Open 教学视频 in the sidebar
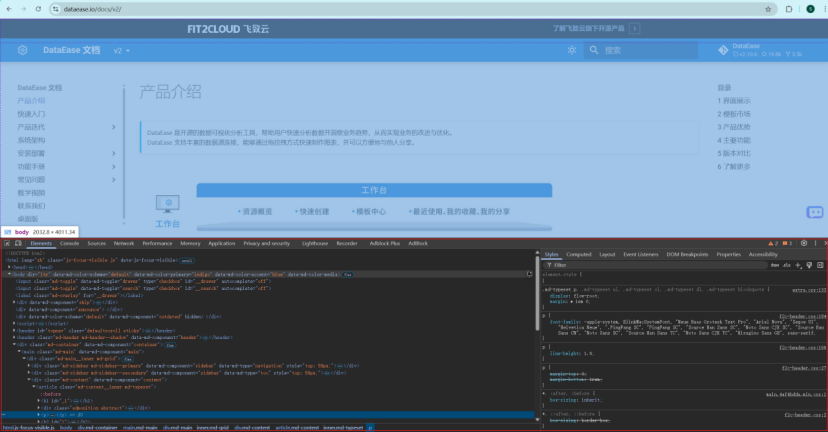The image size is (828, 432). click(31, 193)
